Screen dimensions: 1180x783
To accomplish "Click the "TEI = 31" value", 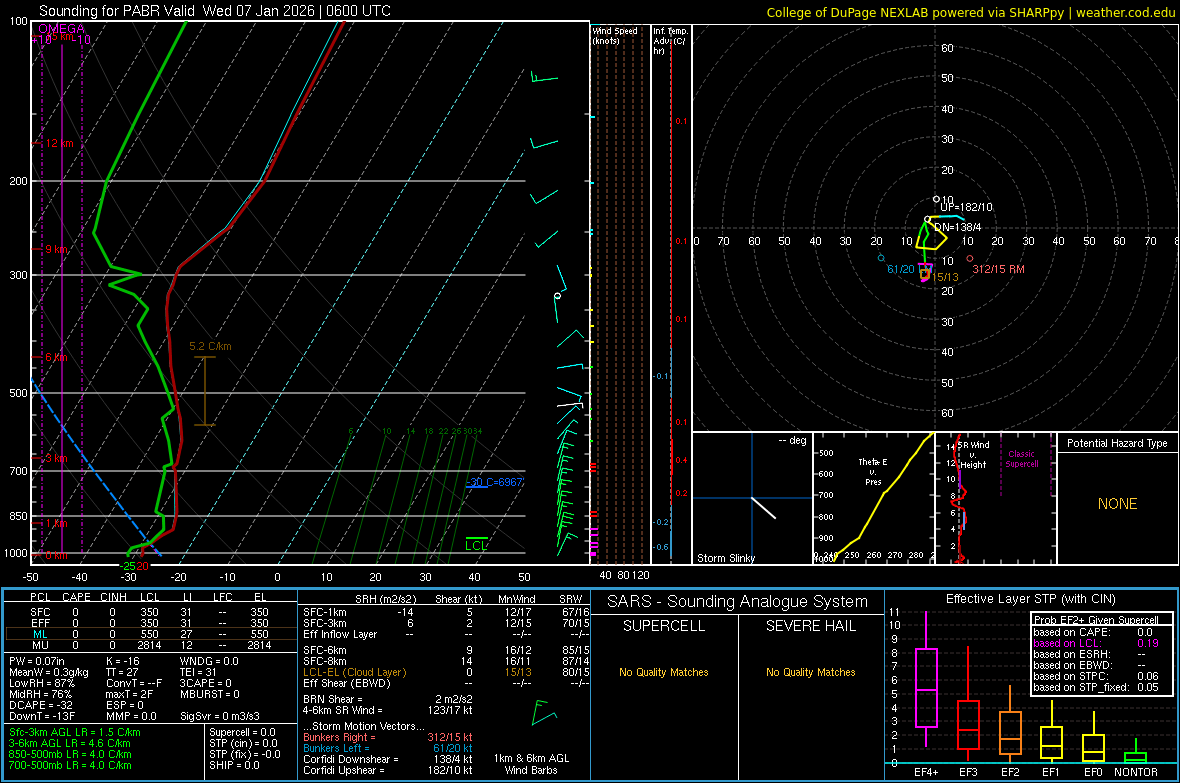I will click(198, 672).
